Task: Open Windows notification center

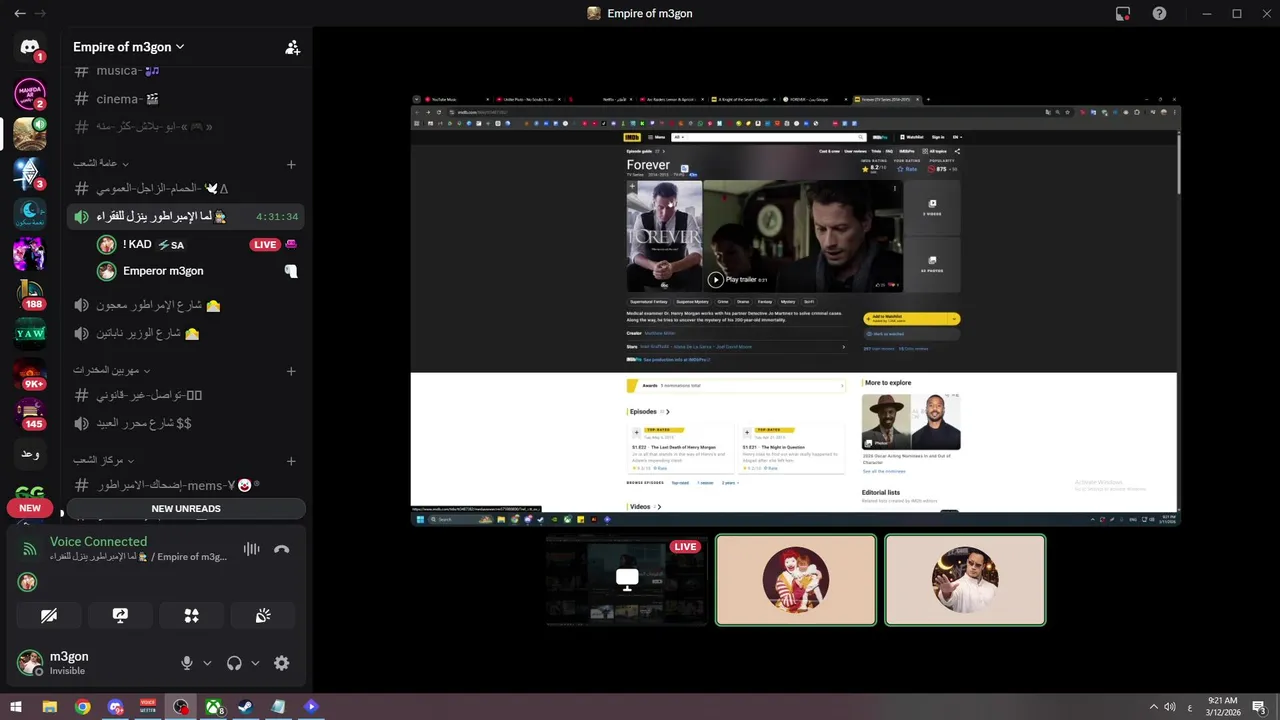Action: (x=1259, y=707)
